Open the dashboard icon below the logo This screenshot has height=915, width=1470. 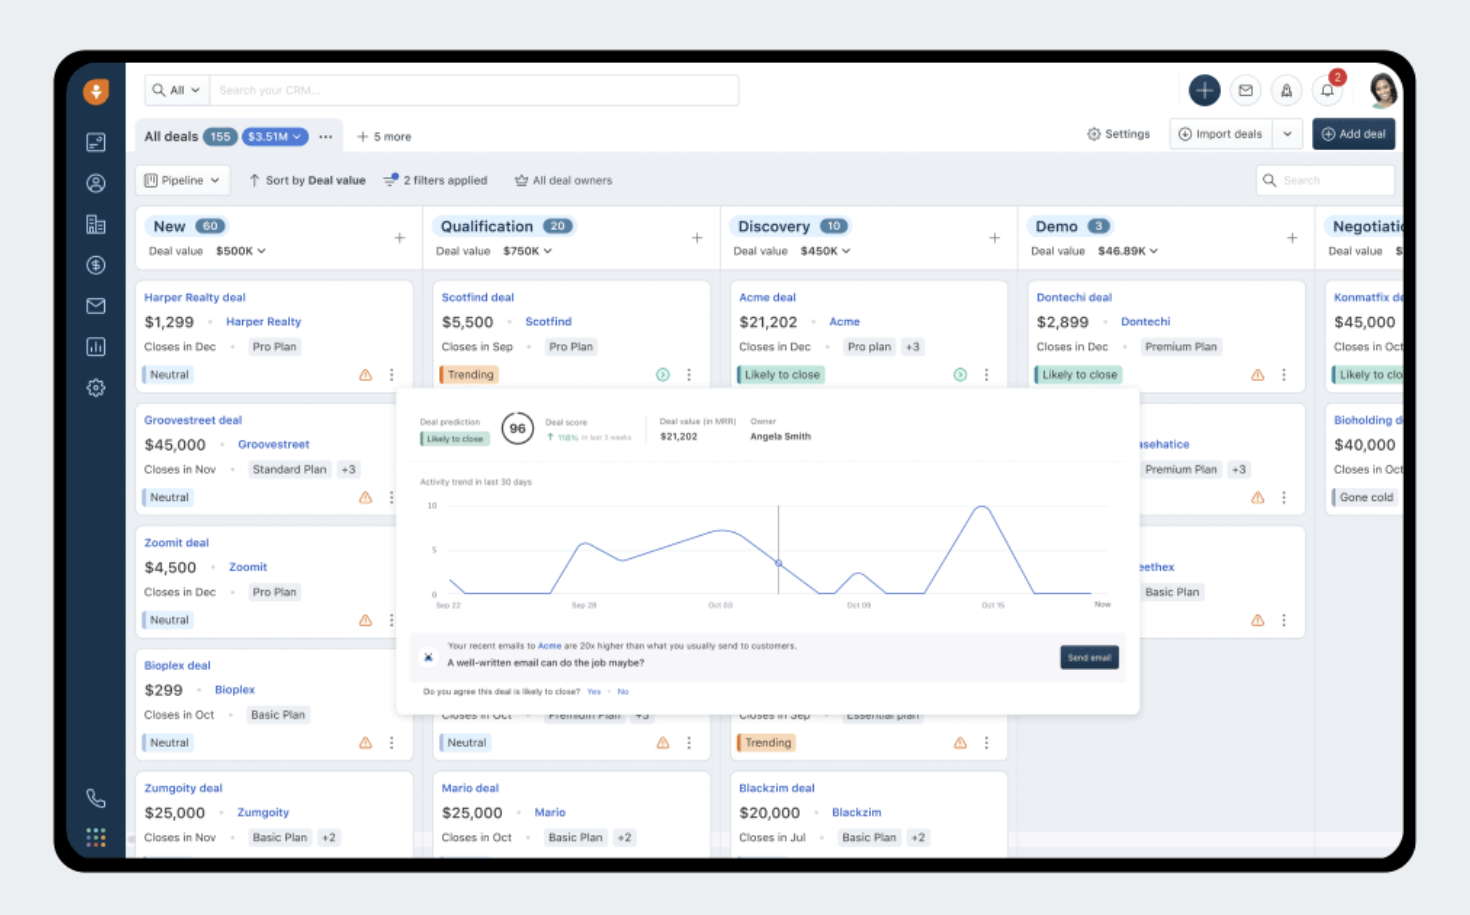tap(96, 142)
